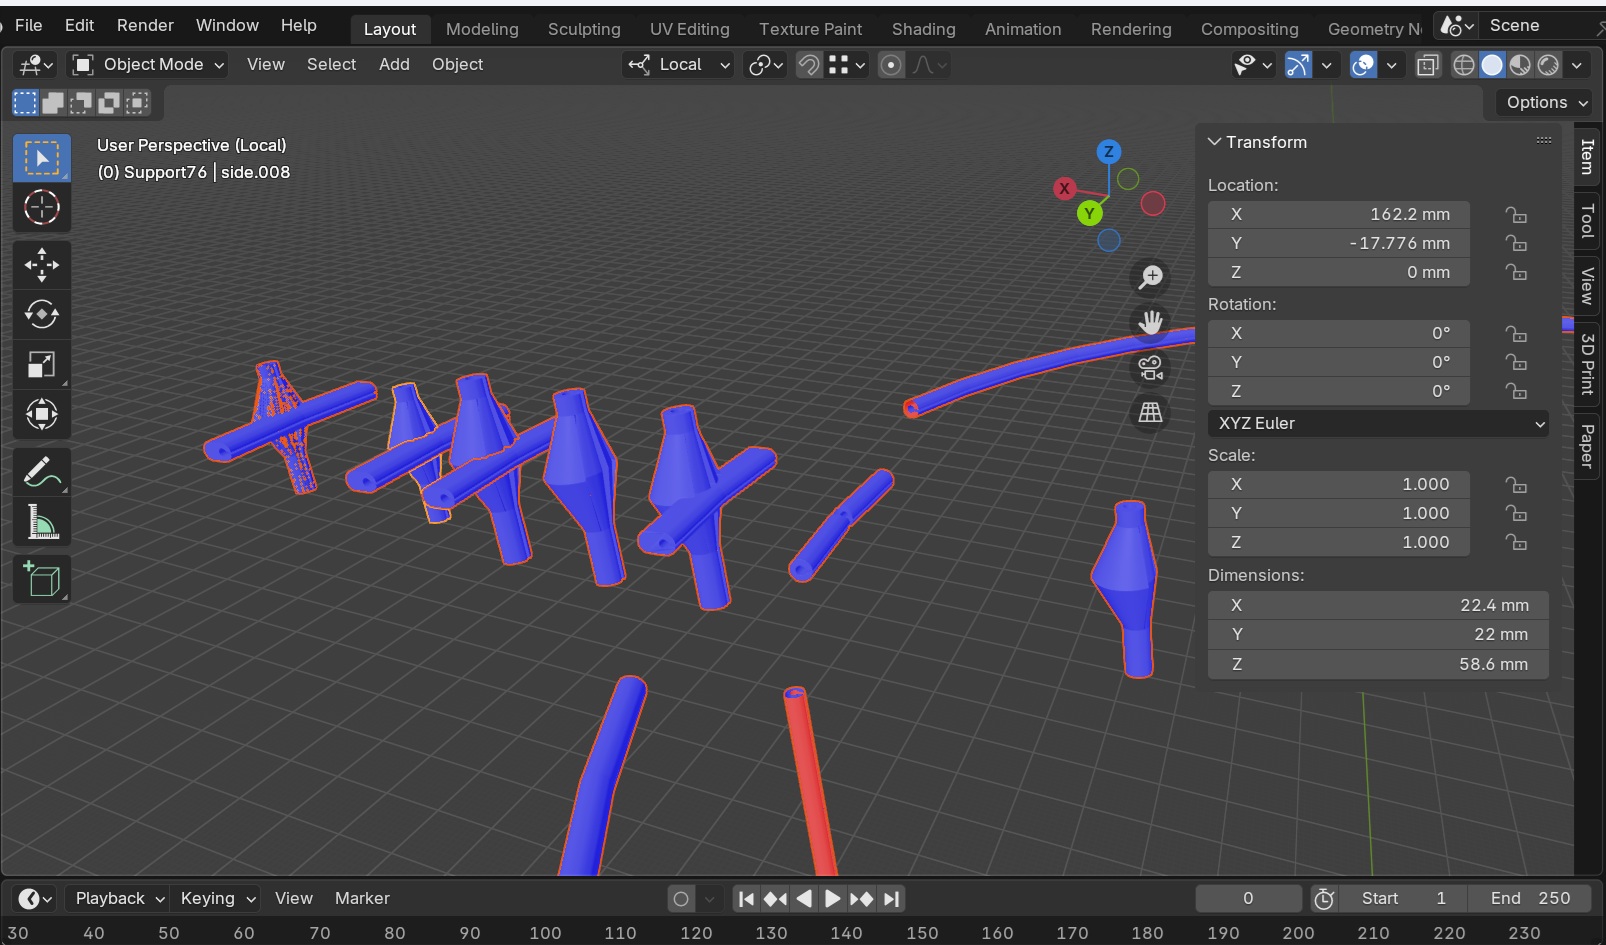Toggle camera view icon
The width and height of the screenshot is (1606, 945).
coord(1151,367)
